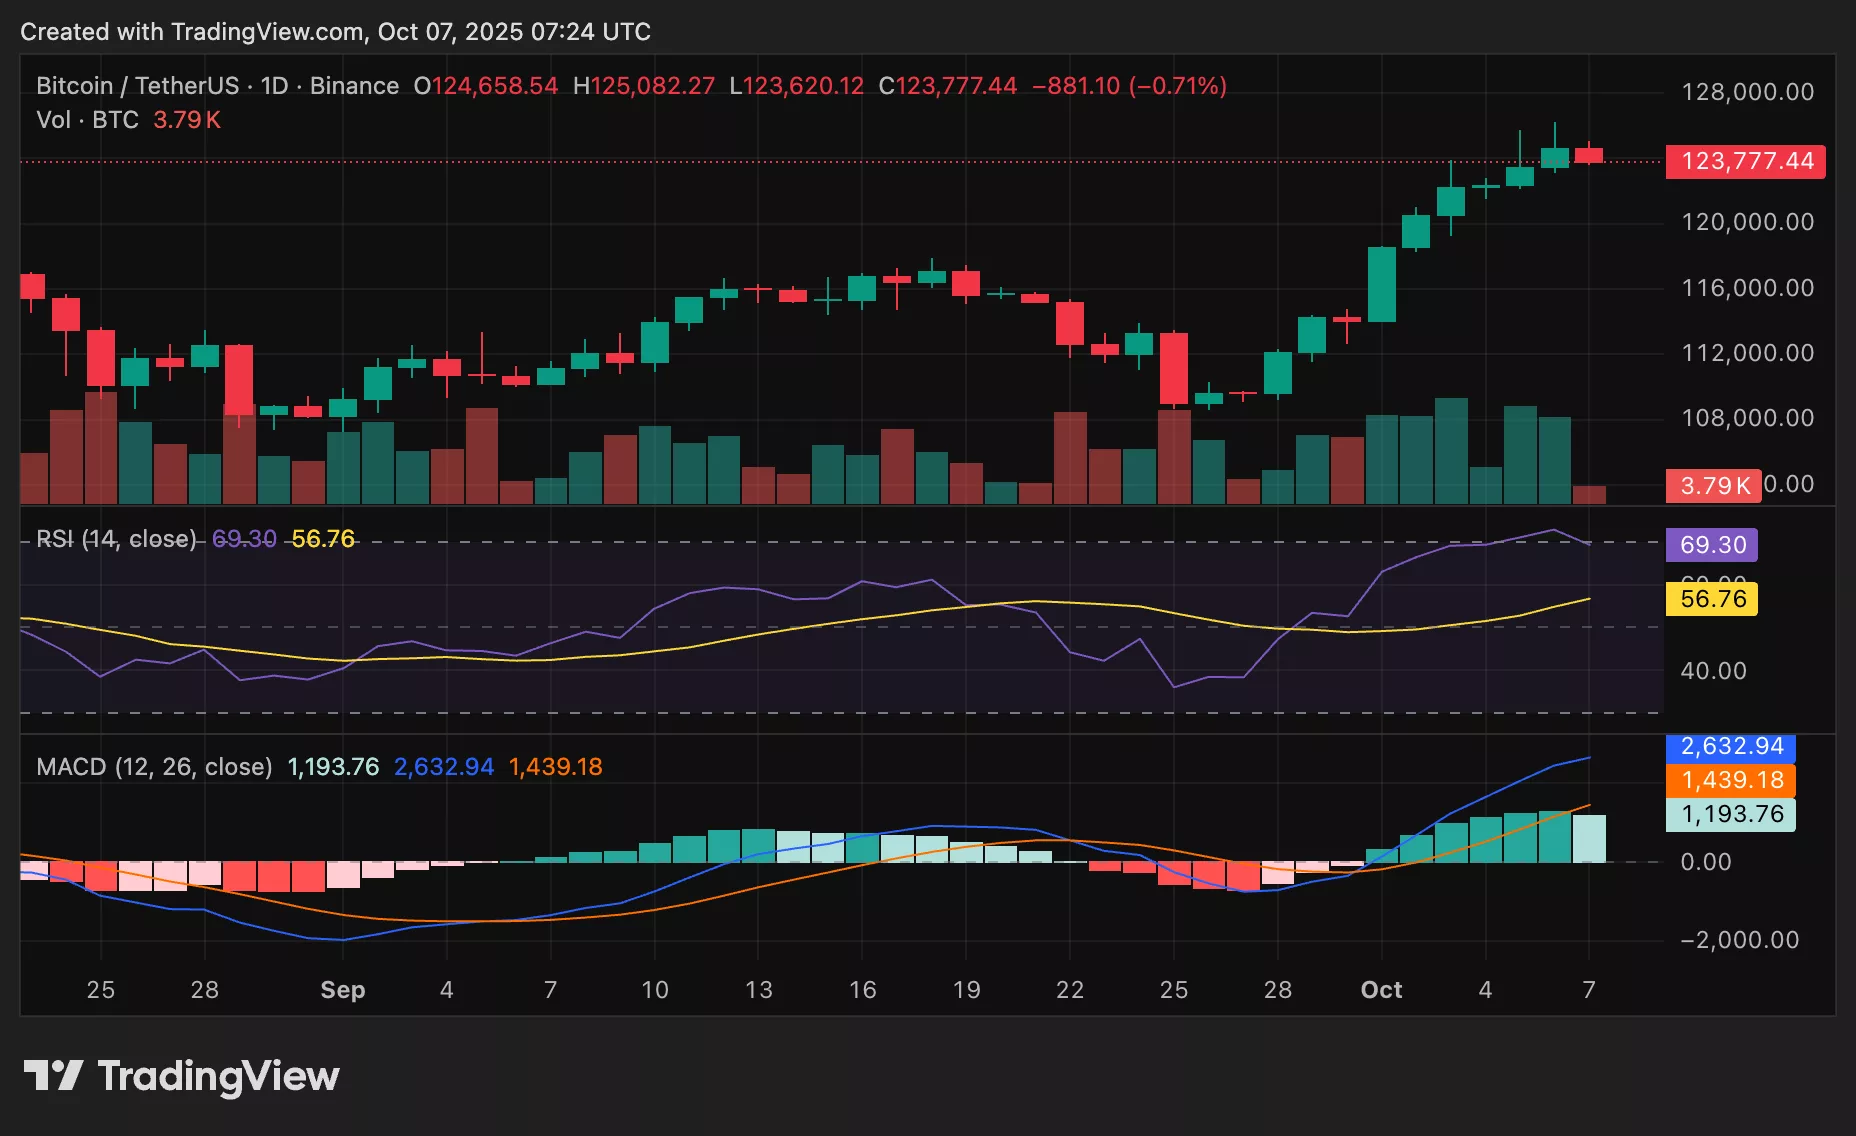This screenshot has width=1856, height=1136.
Task: Click the TradingView logo icon
Action: tap(52, 1076)
